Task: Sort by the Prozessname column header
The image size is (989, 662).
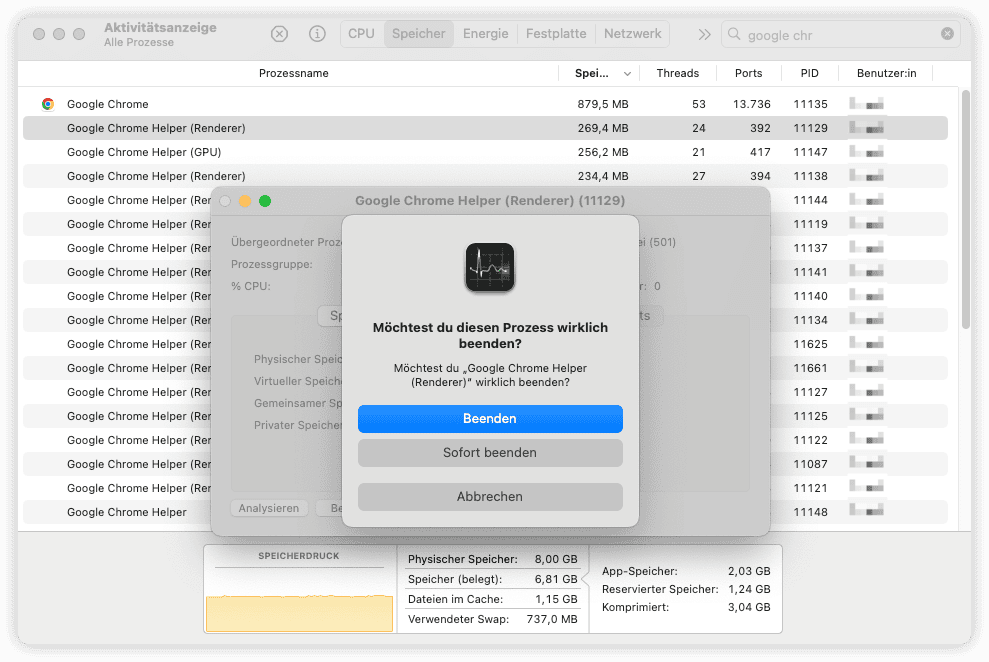Action: [293, 73]
